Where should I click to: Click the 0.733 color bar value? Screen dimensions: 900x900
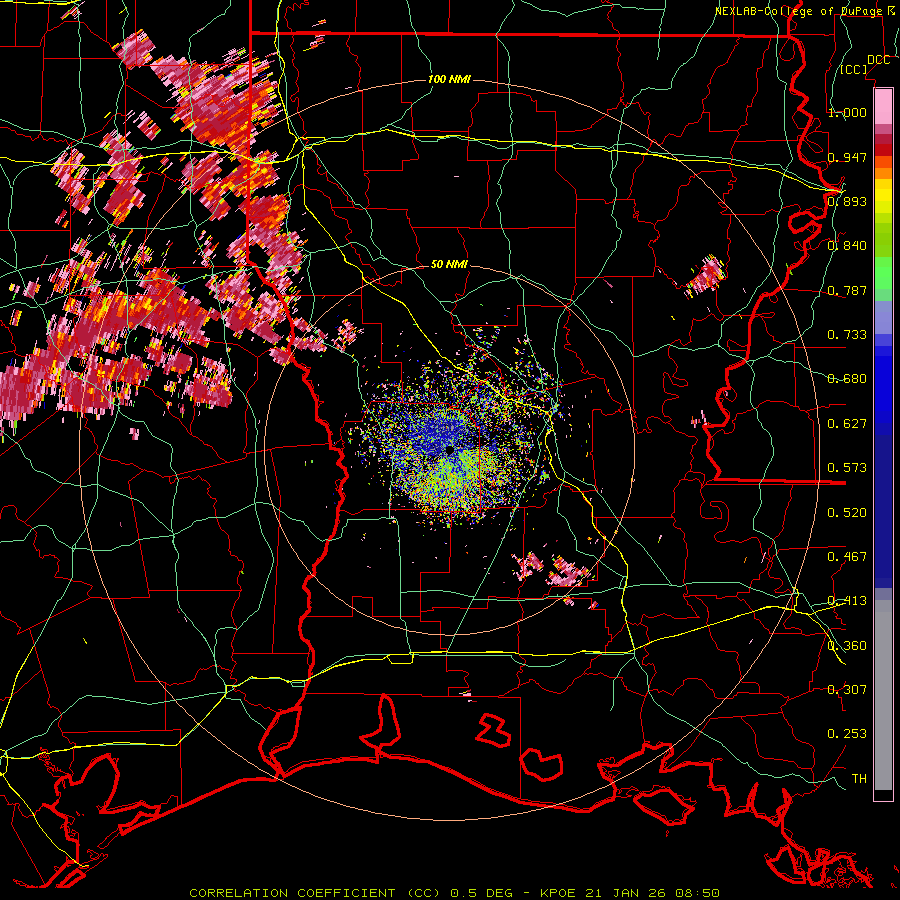(847, 335)
